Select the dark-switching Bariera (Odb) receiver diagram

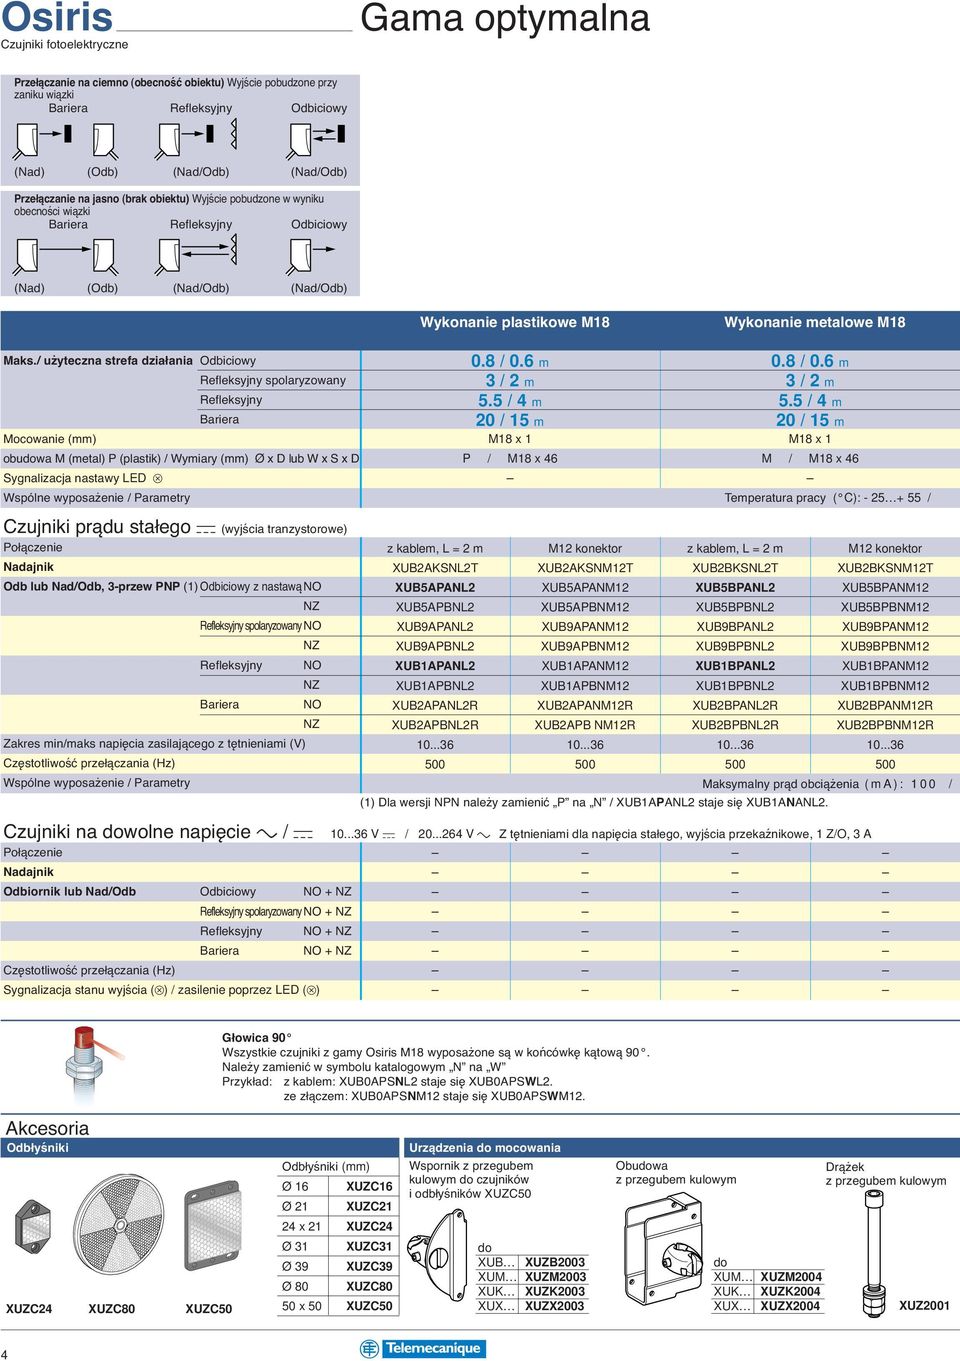pos(104,140)
